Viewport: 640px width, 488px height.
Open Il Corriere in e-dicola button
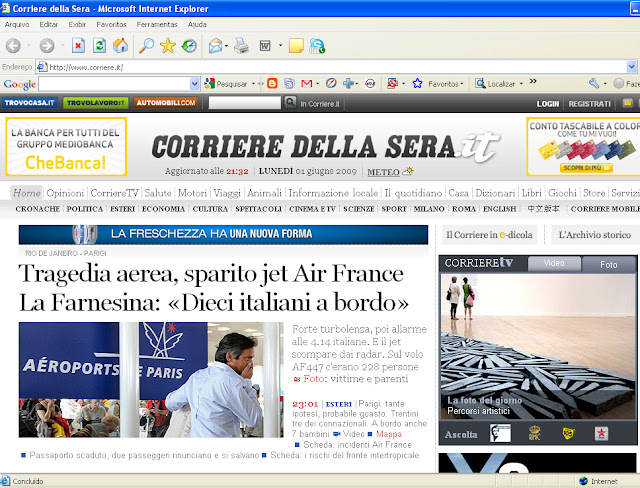click(x=489, y=235)
